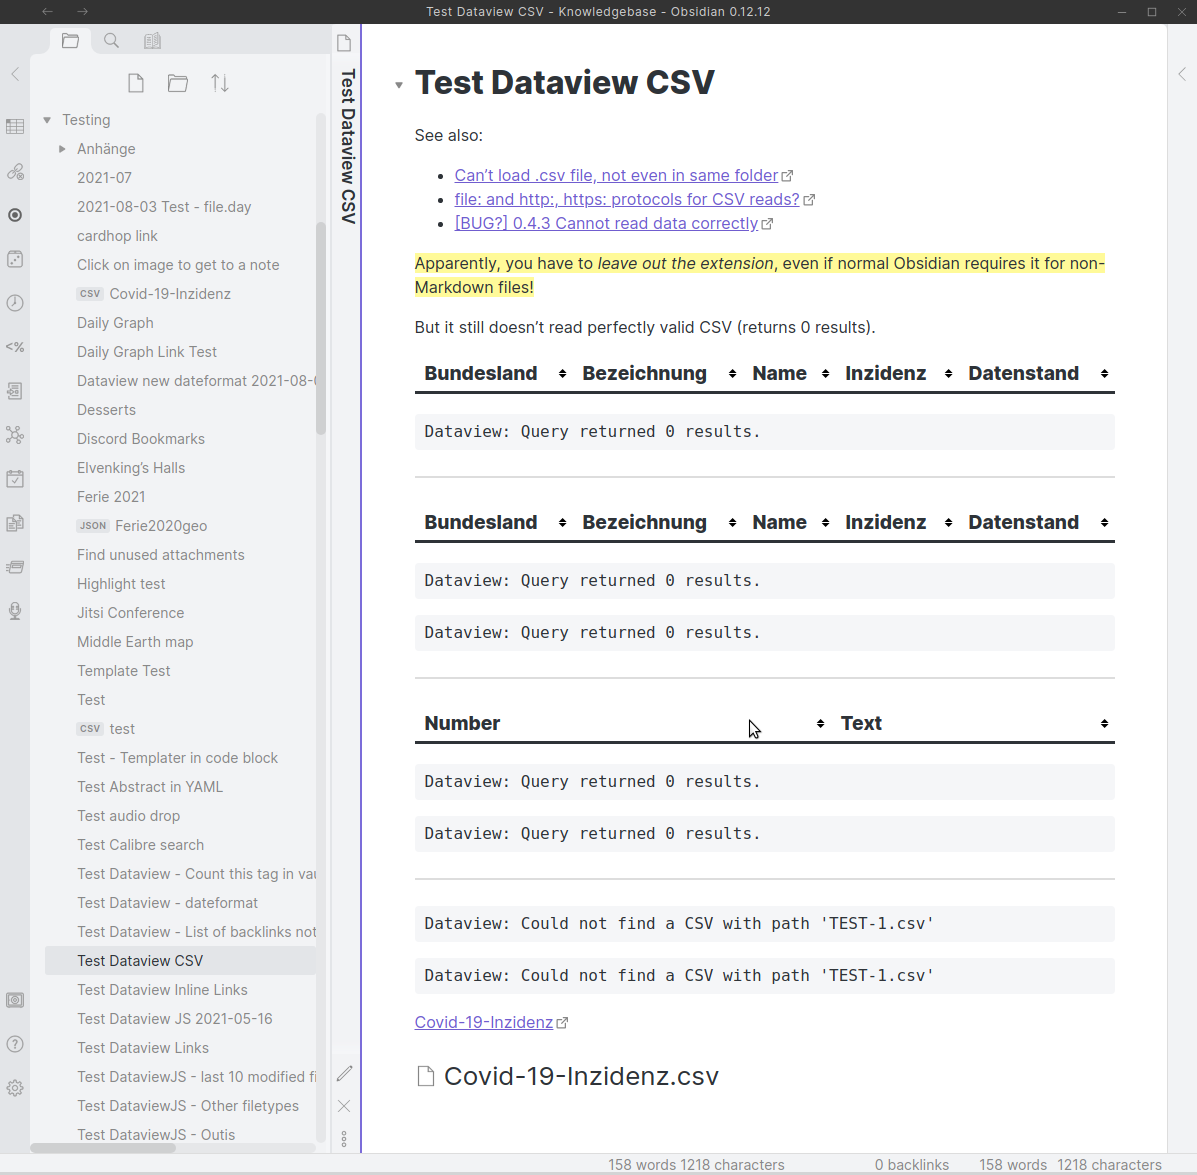Click file explorer horizontal scrollbar
1197x1175 pixels.
(x=103, y=1148)
